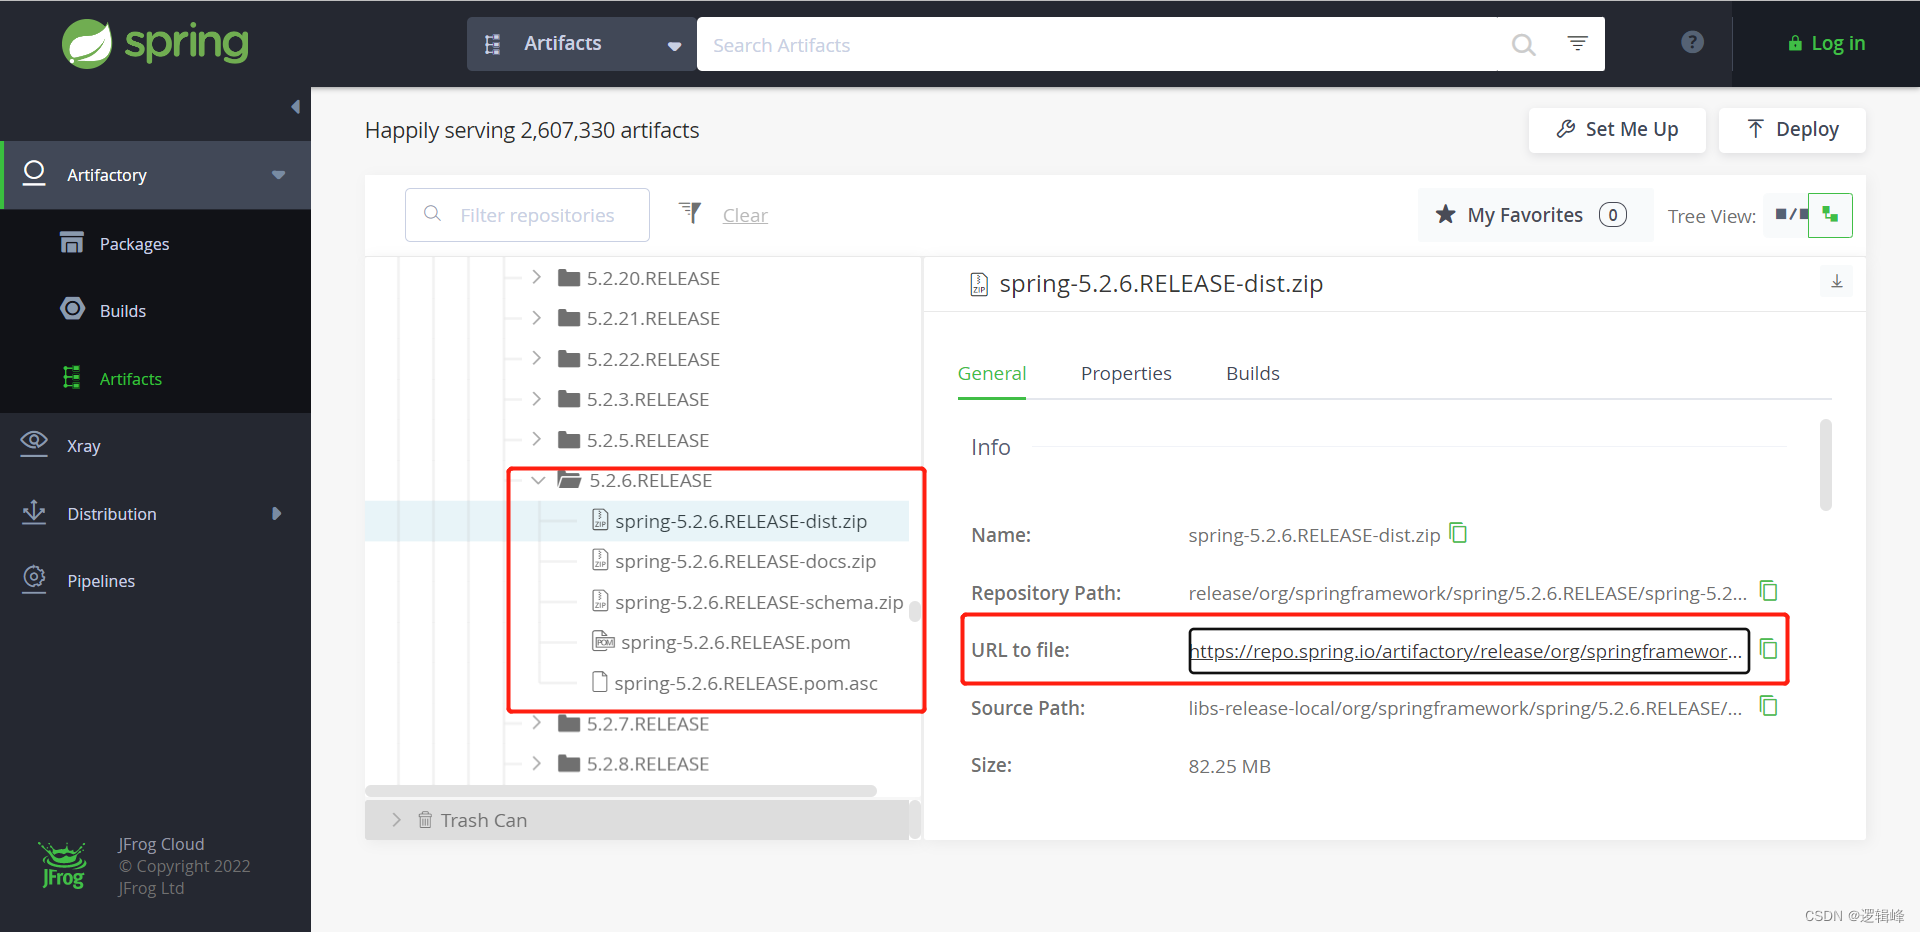Copy the Source Path value
1920x932 pixels.
[1769, 707]
